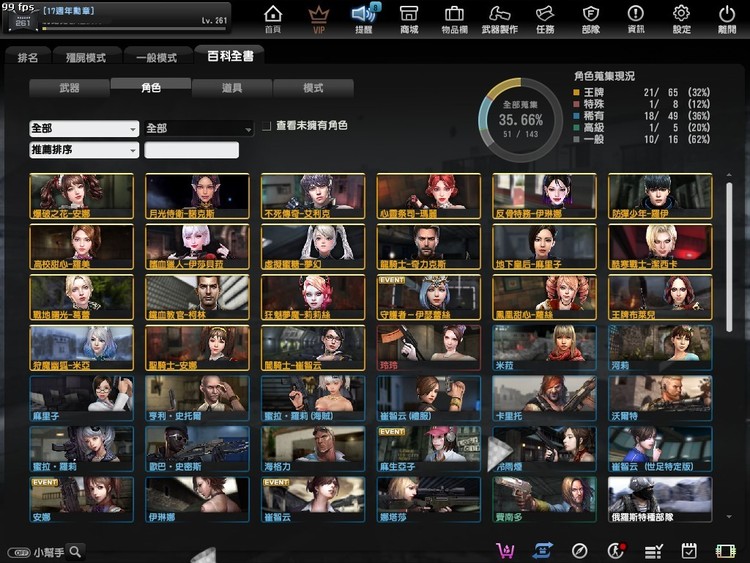750x563 pixels.
Task: Click the yellow 王牌 legend swatch
Action: pyautogui.click(x=576, y=92)
